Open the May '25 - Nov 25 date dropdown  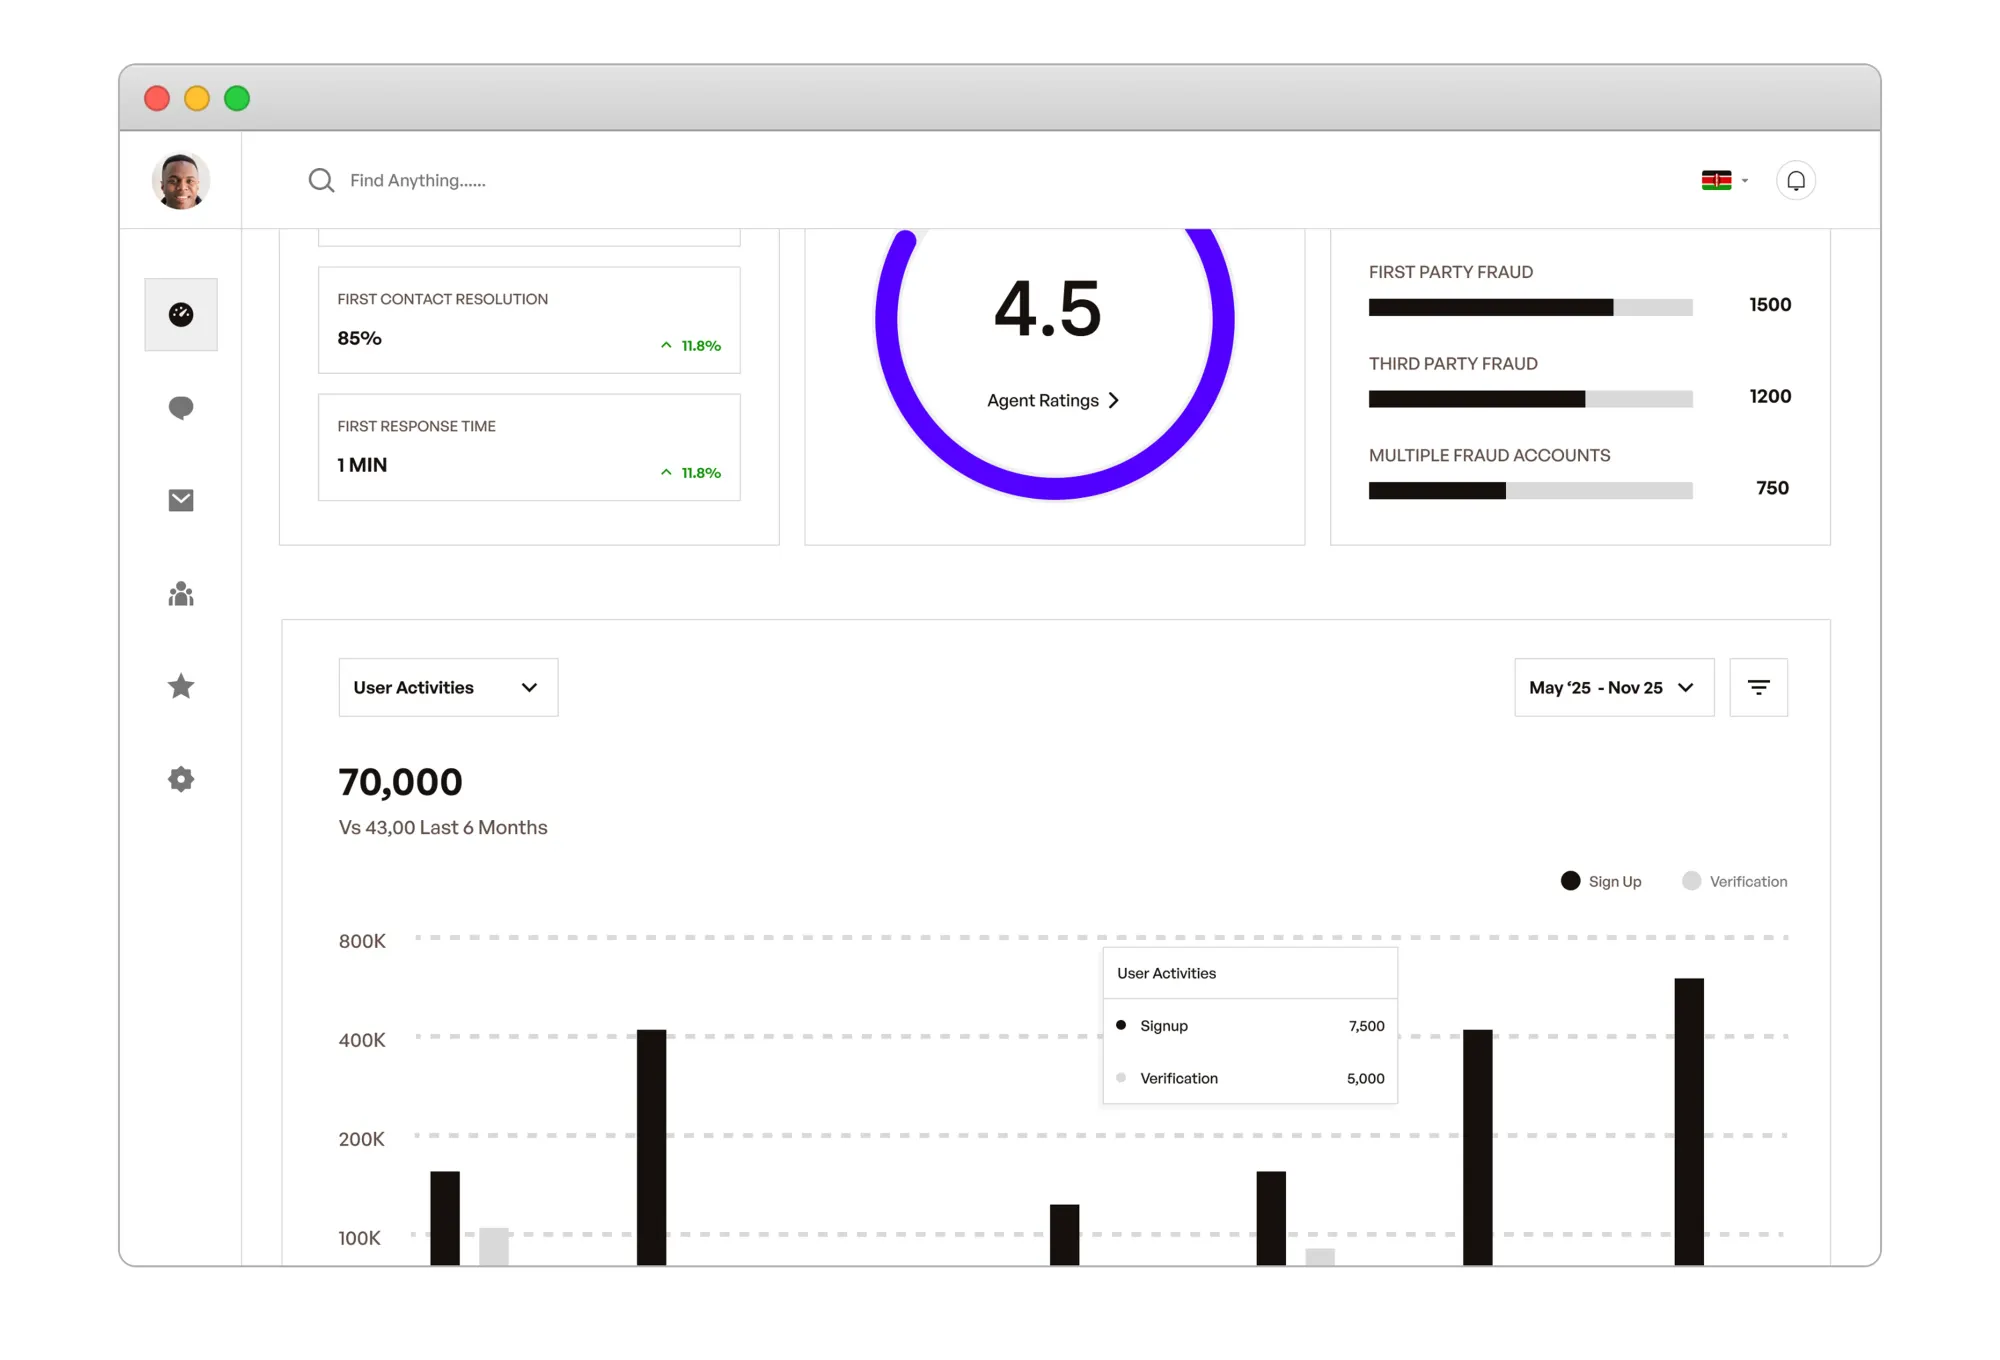(x=1614, y=687)
